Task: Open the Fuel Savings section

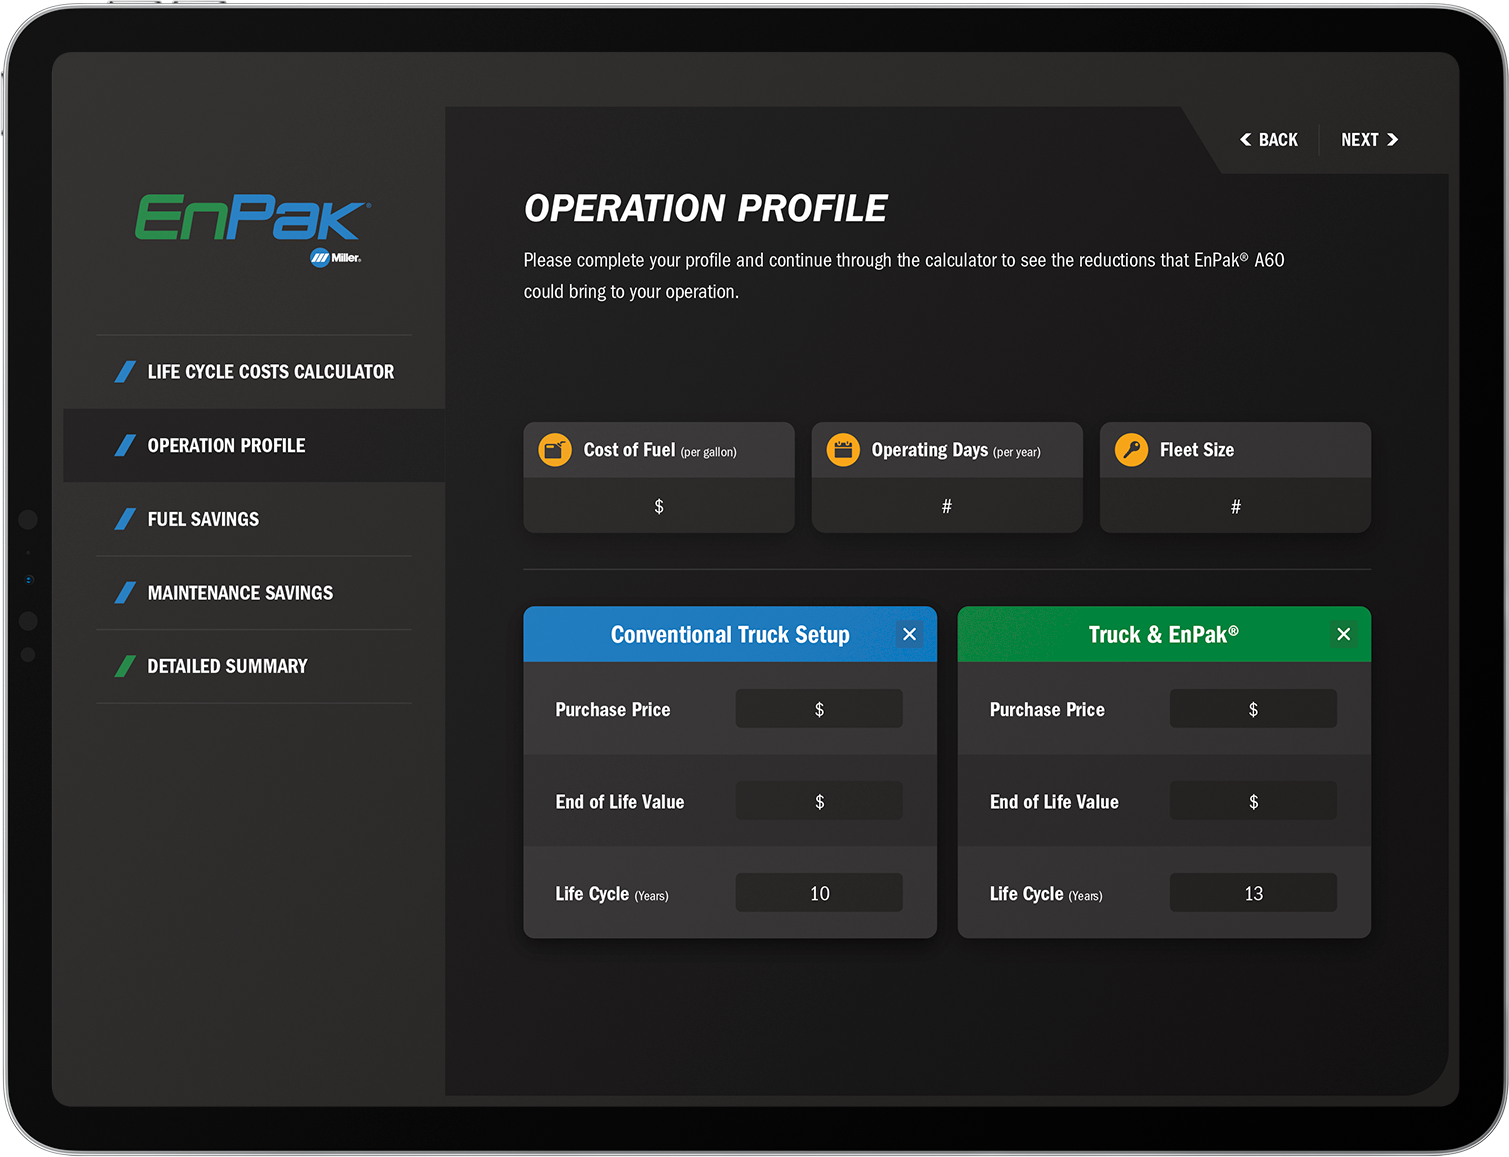Action: tap(254, 519)
